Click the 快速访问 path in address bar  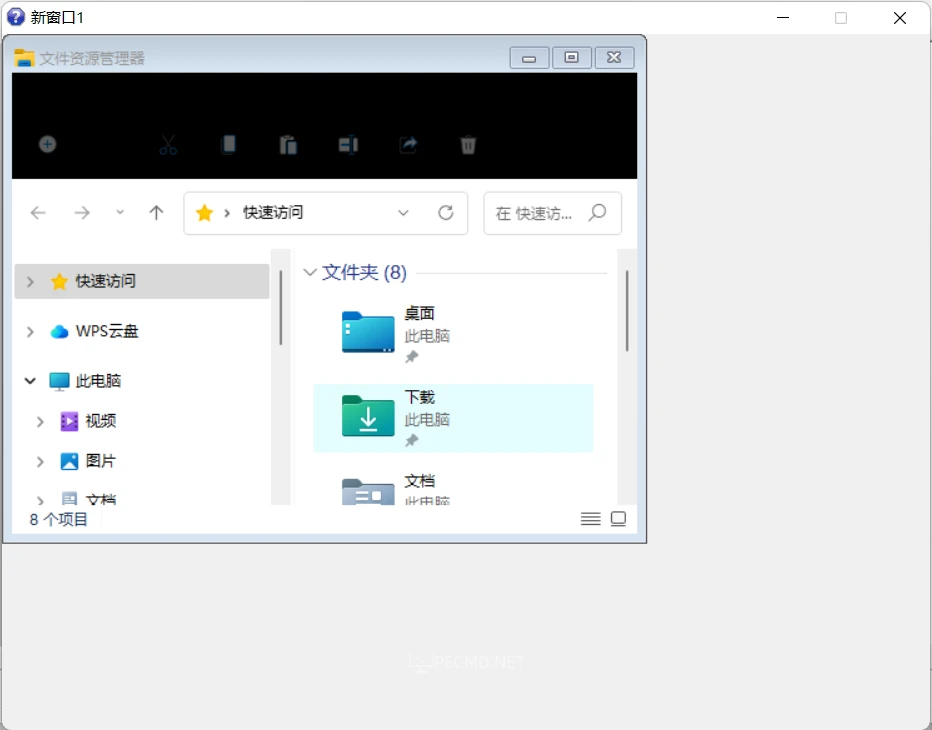[273, 212]
